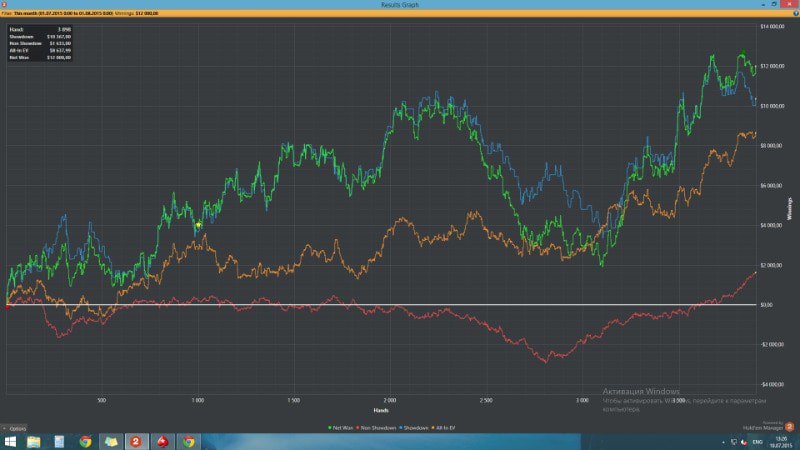The image size is (800, 450).
Task: Open File Explorer from the taskbar
Action: 34,442
